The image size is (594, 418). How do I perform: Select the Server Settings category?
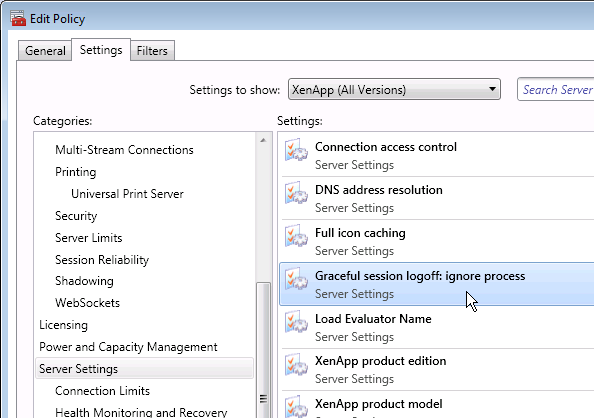coord(144,368)
